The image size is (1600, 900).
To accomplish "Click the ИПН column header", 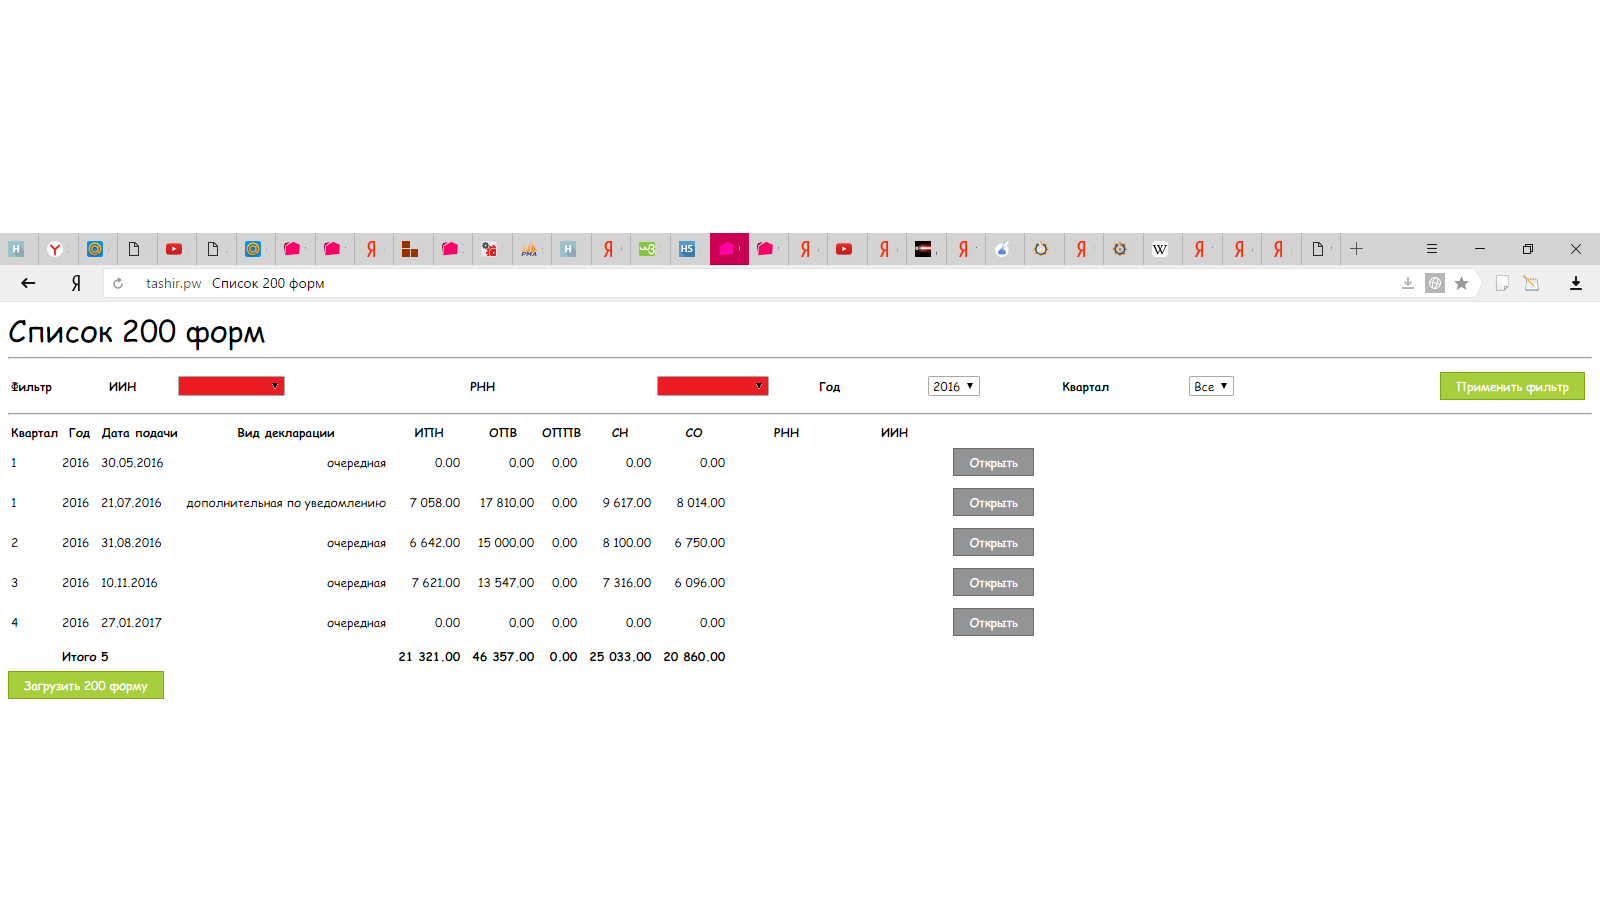I will (x=429, y=433).
